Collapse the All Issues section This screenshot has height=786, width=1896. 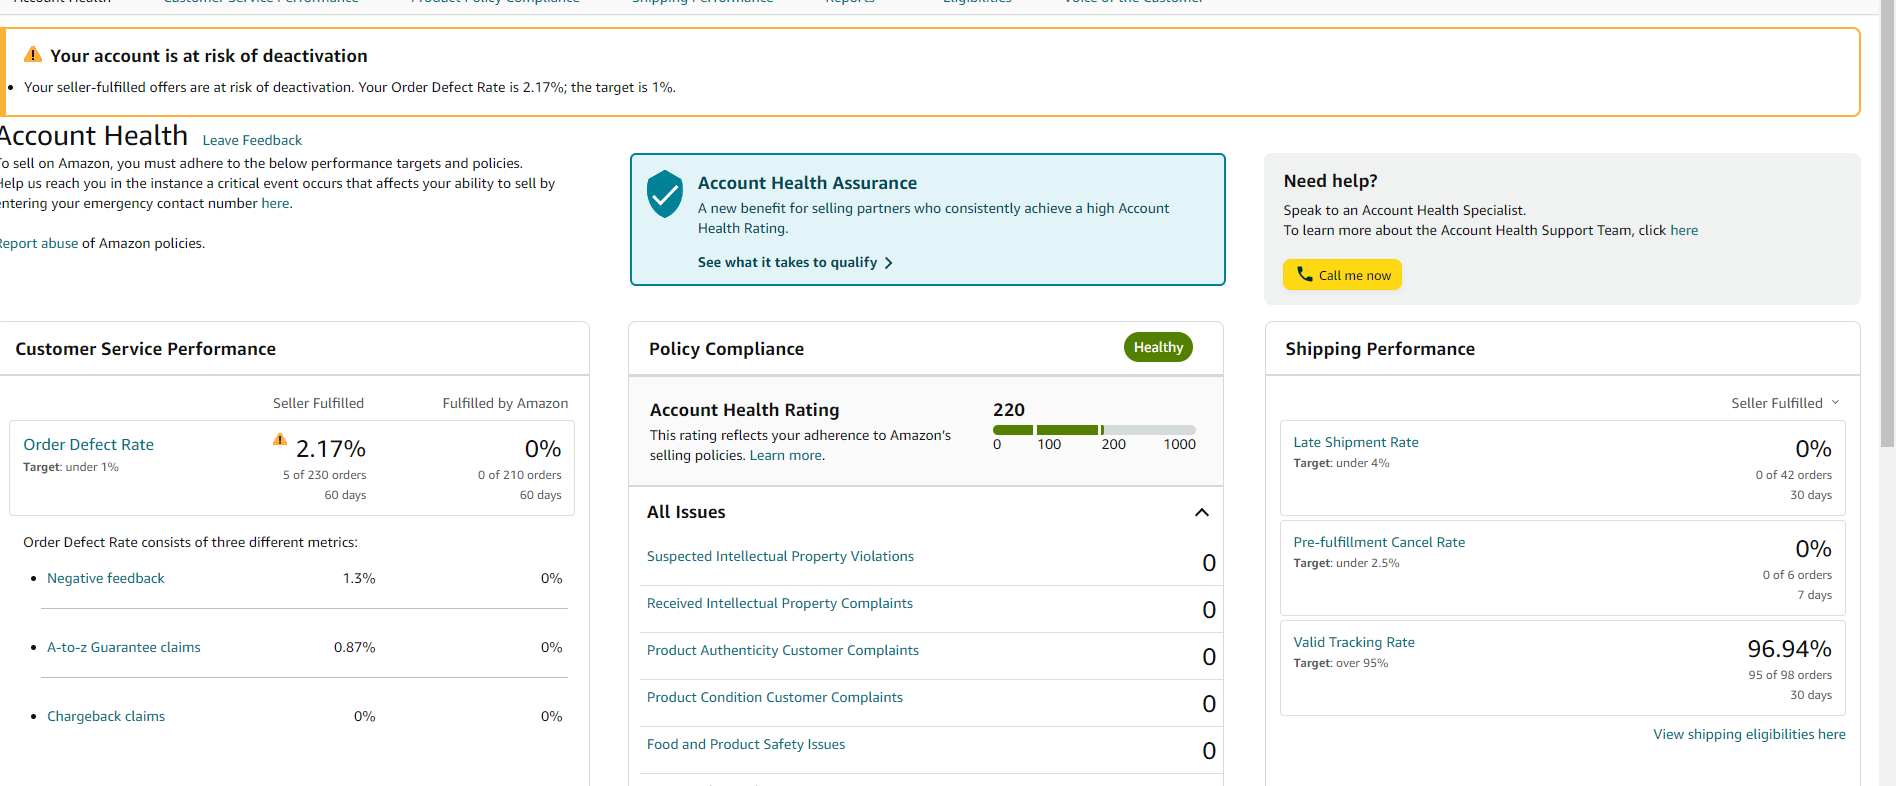coord(1202,512)
